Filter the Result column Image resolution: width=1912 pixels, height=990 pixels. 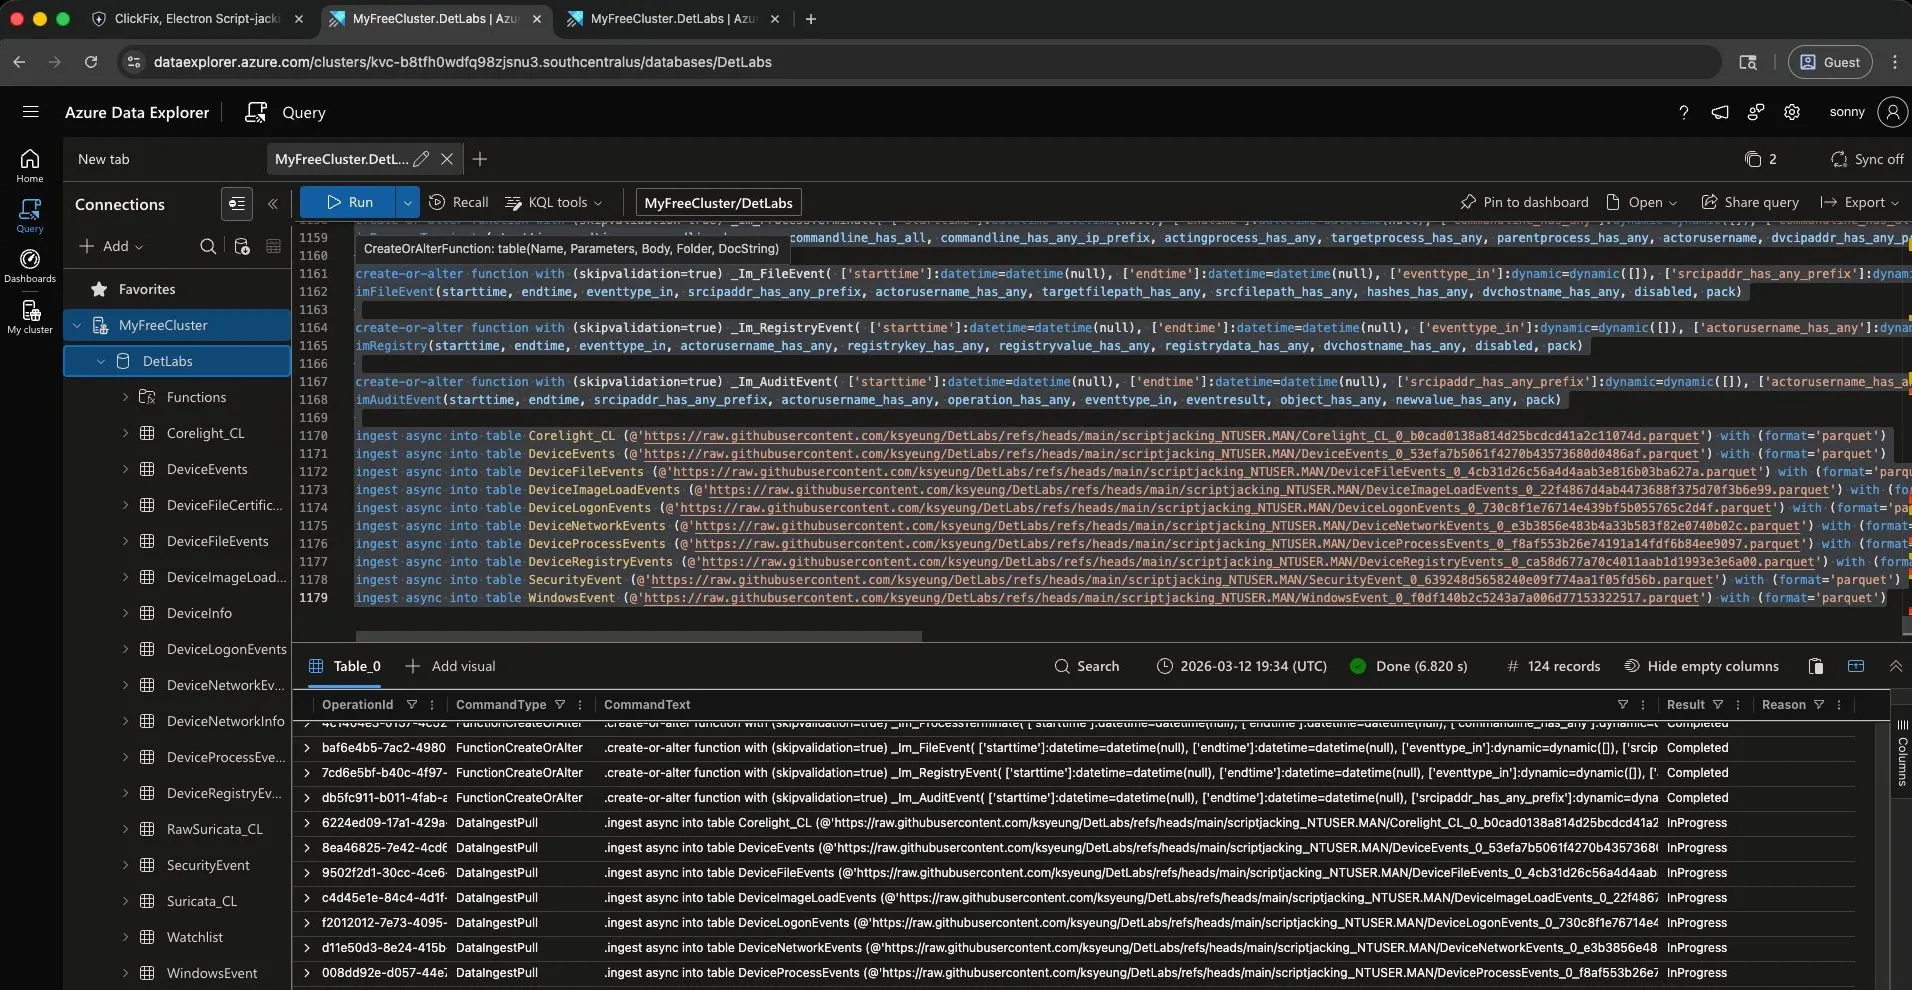coord(1718,705)
